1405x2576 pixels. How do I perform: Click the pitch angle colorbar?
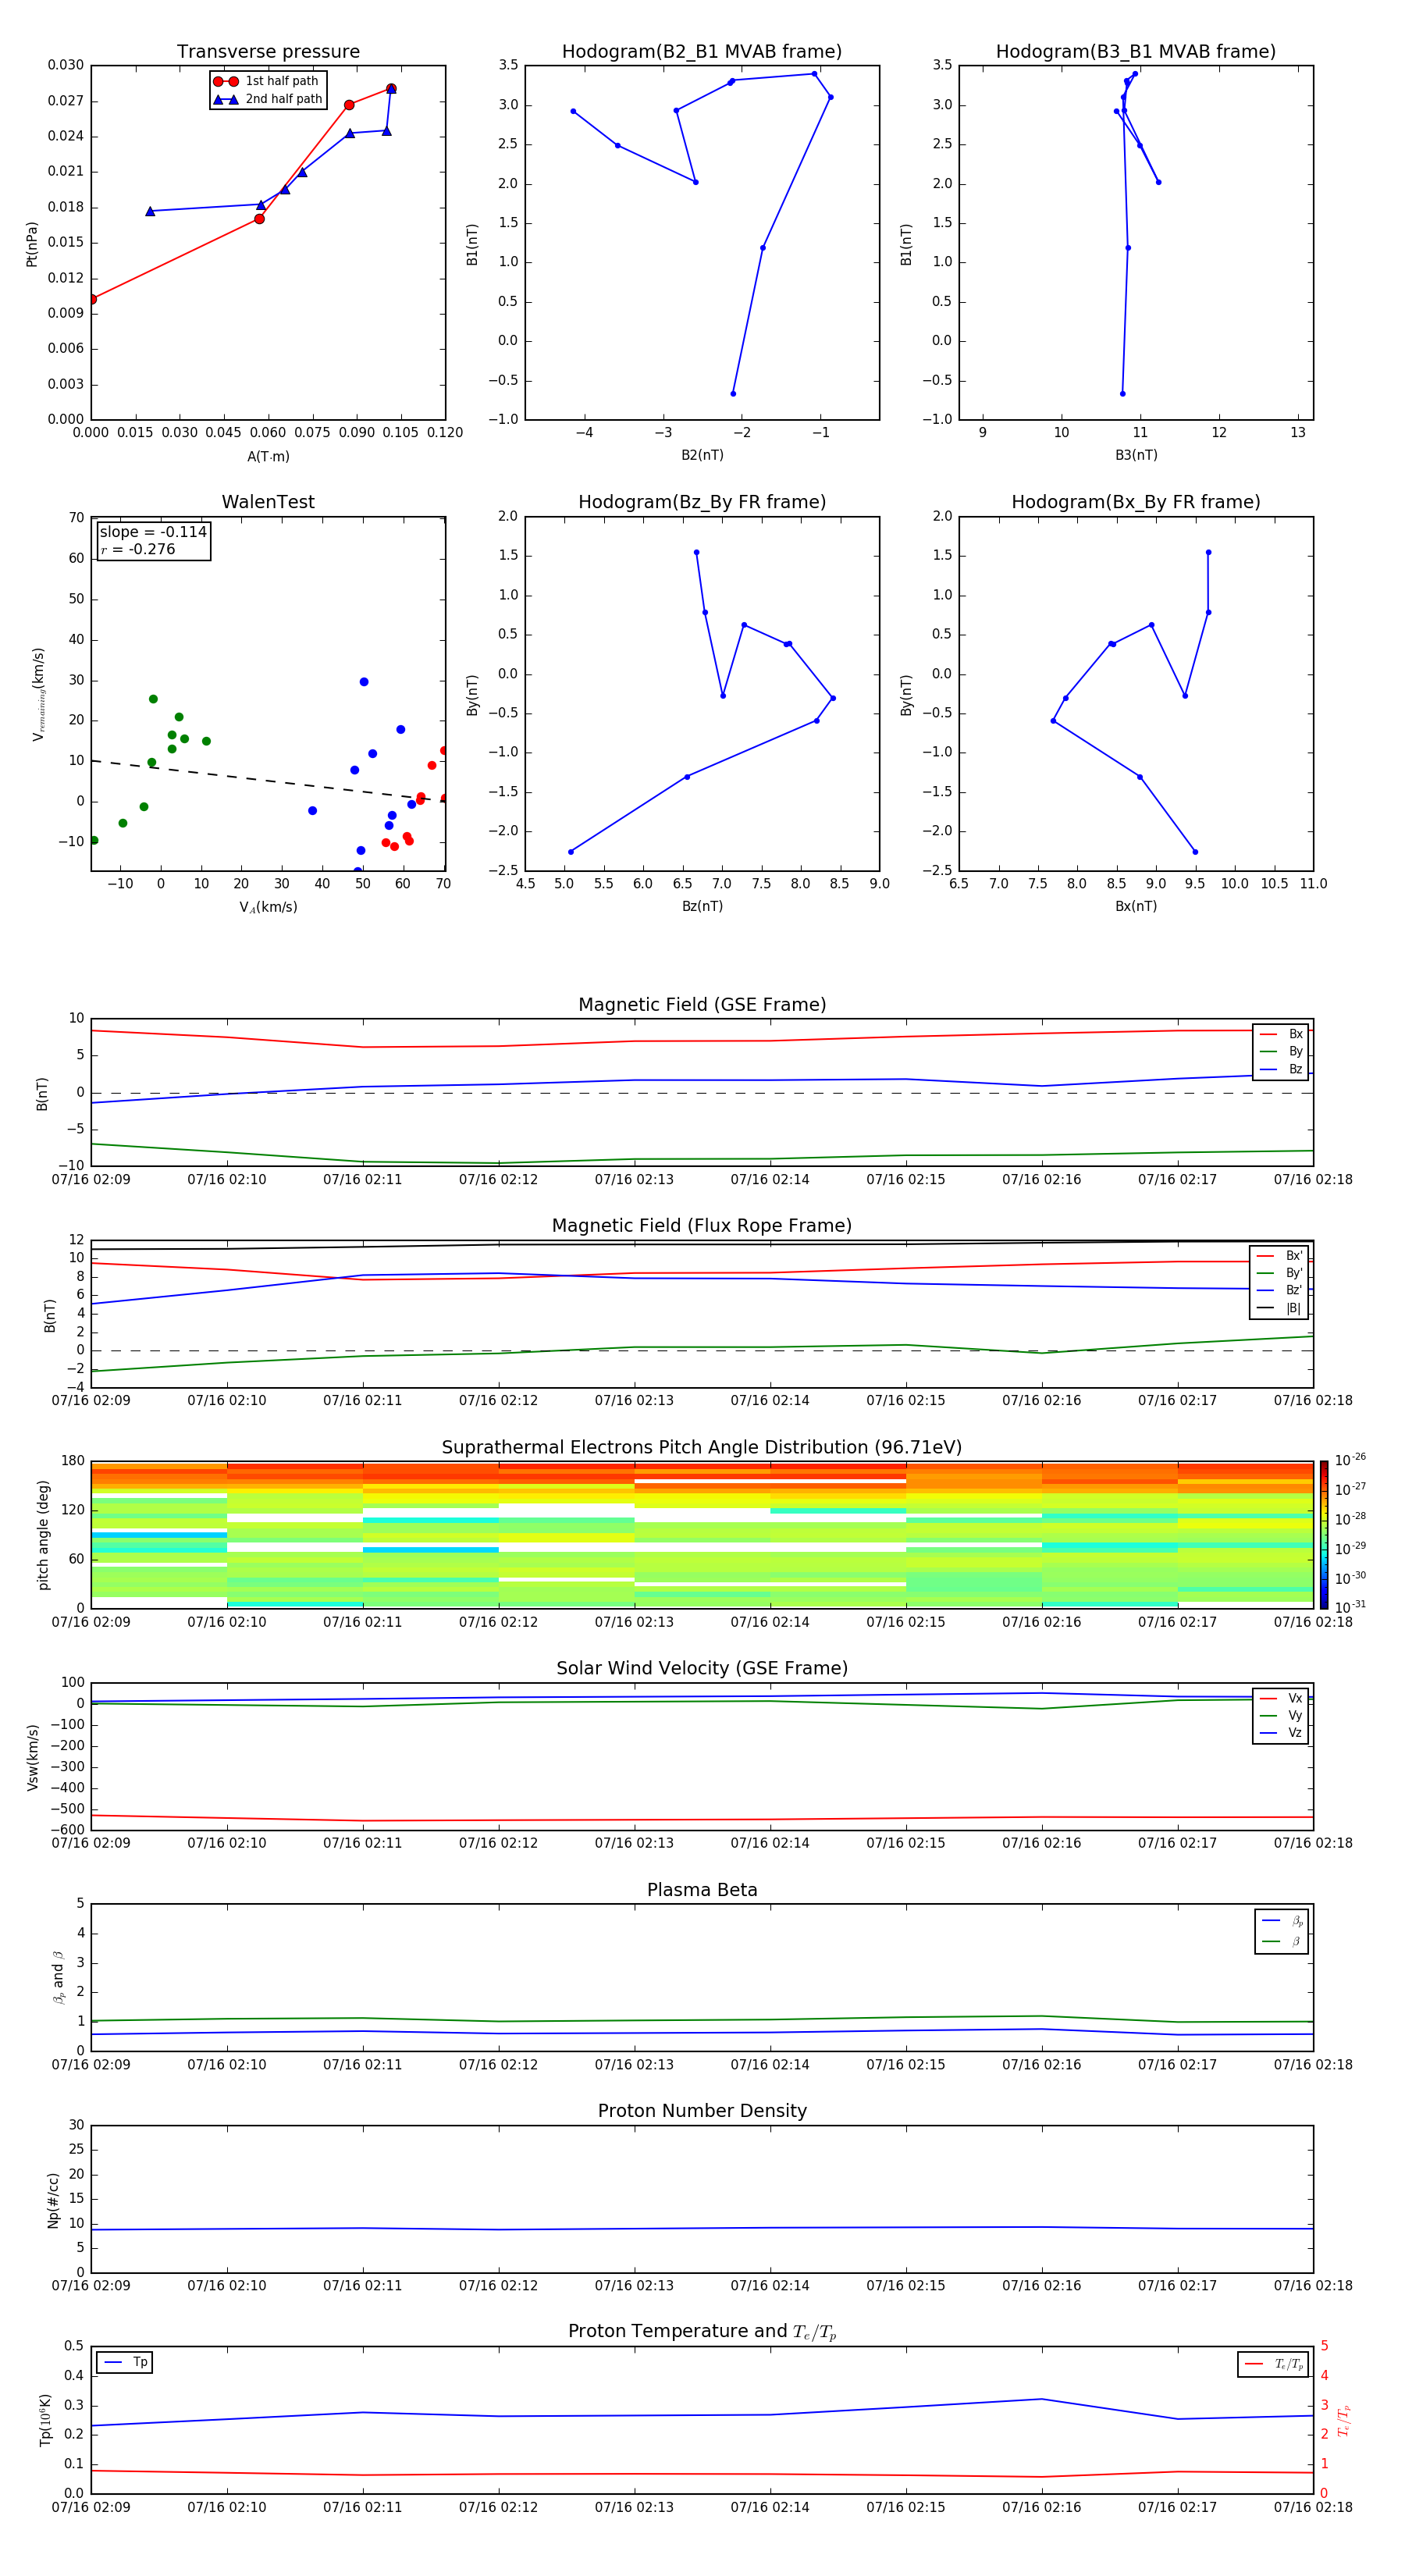[1324, 1535]
